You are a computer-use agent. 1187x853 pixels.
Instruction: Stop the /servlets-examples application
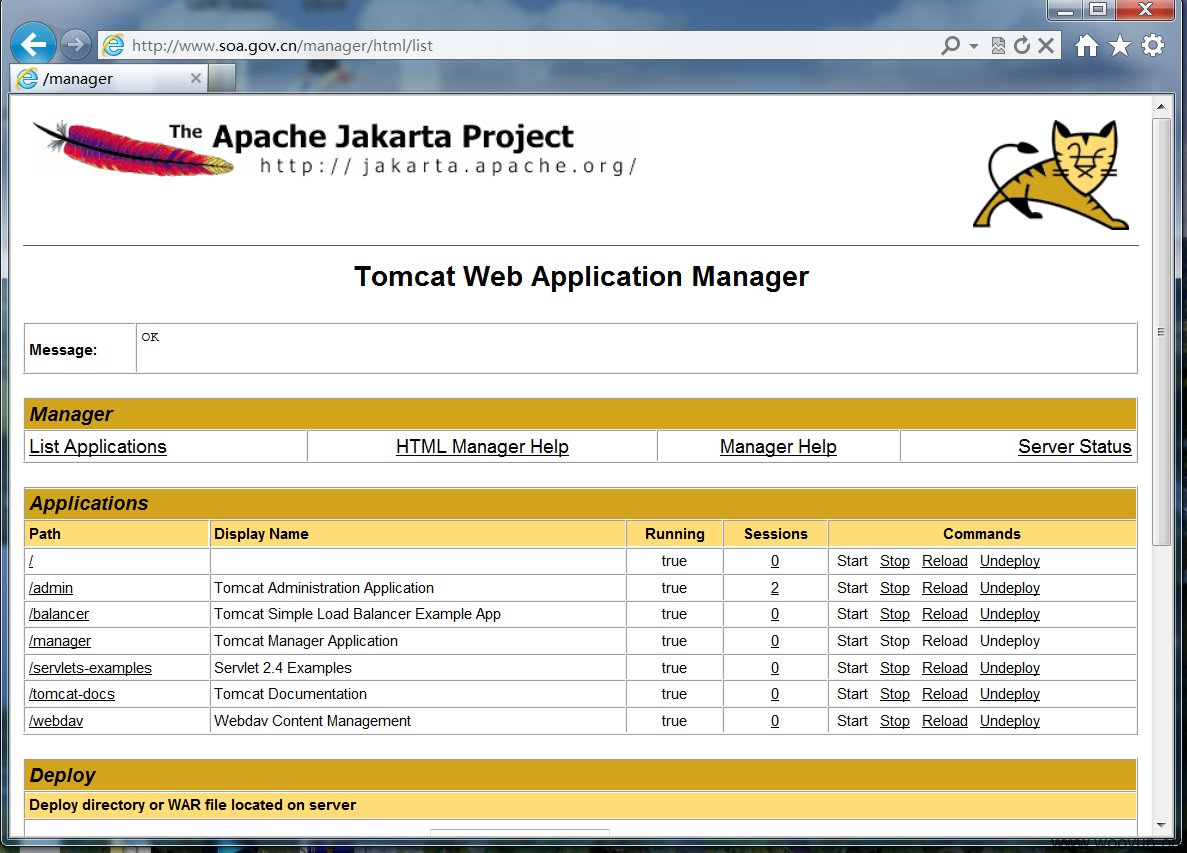[x=895, y=668]
